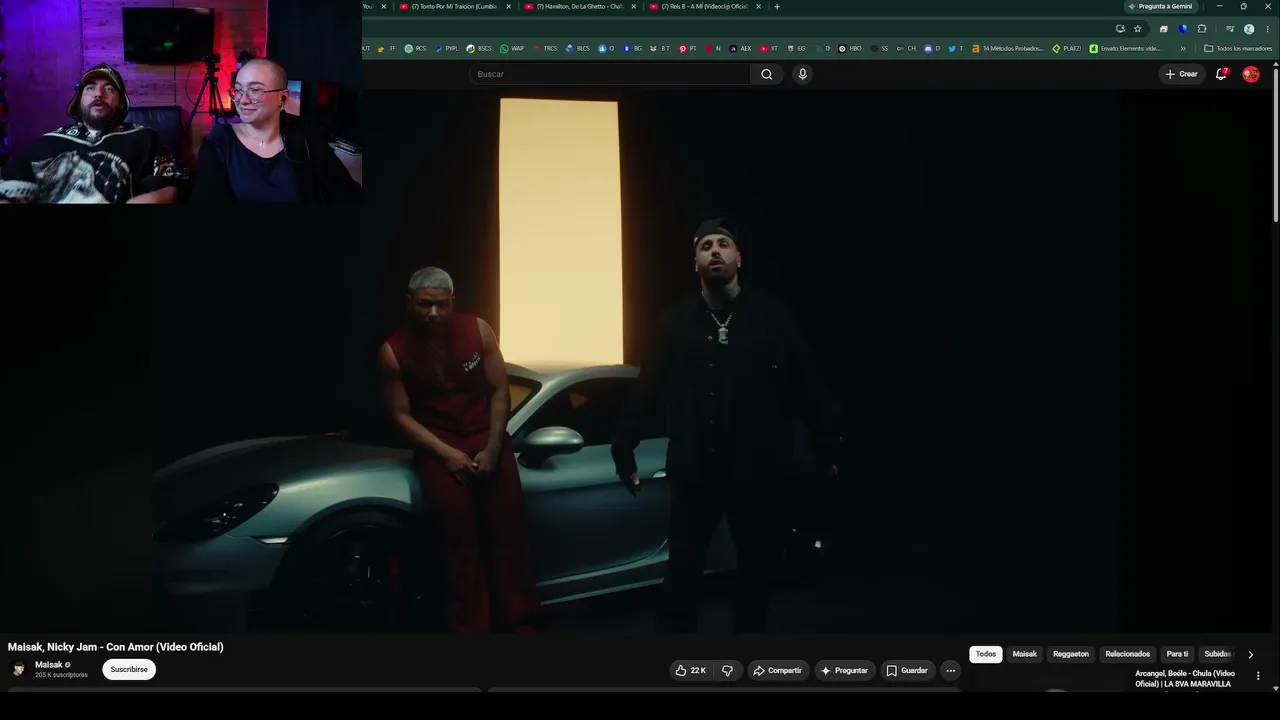The width and height of the screenshot is (1280, 720).
Task: Open the AEX bookmark
Action: [741, 48]
